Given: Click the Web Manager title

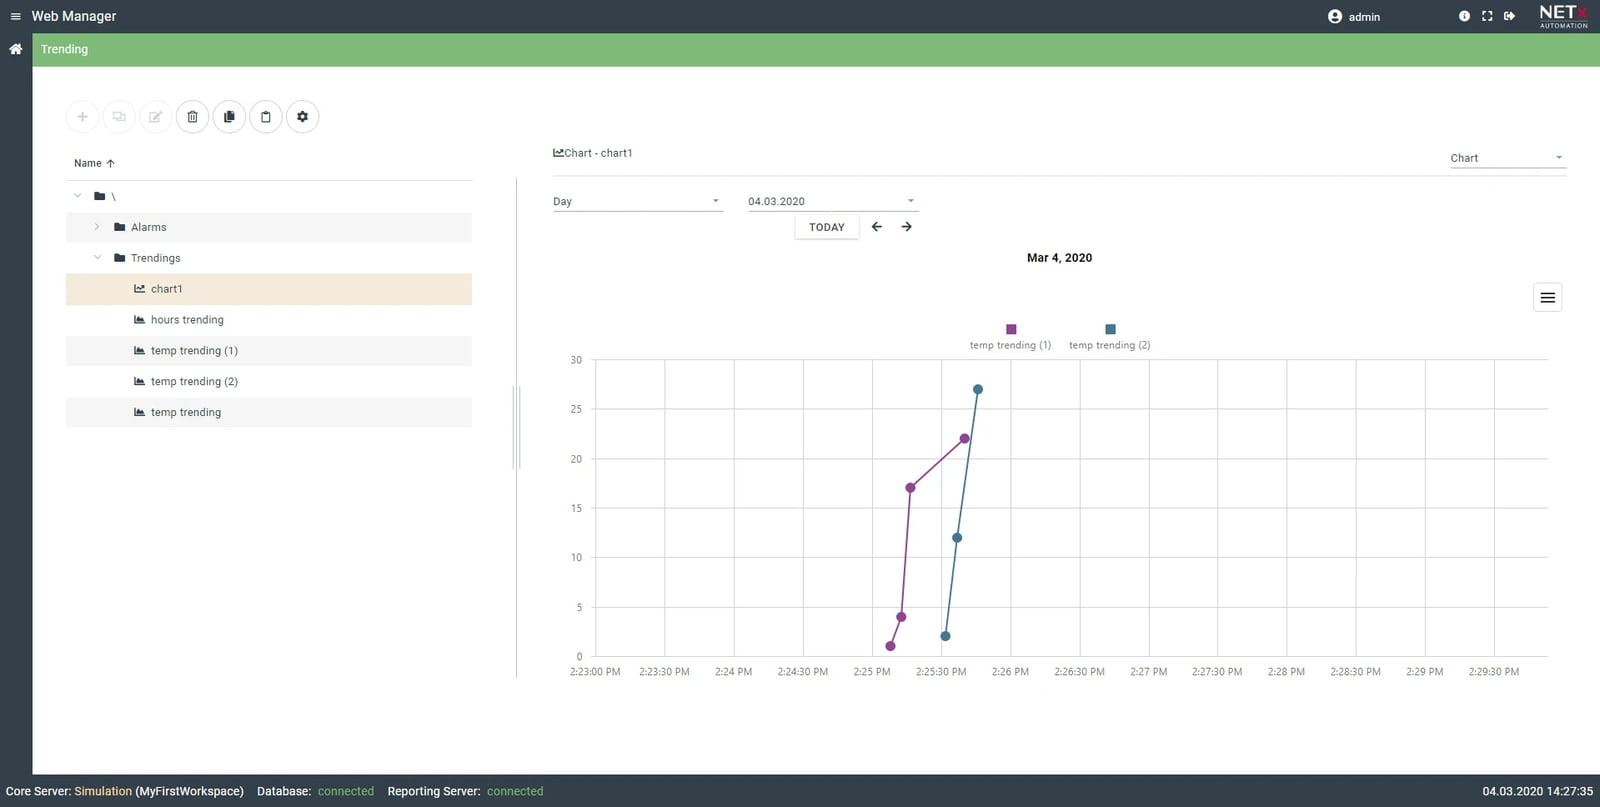Looking at the screenshot, I should (x=74, y=16).
